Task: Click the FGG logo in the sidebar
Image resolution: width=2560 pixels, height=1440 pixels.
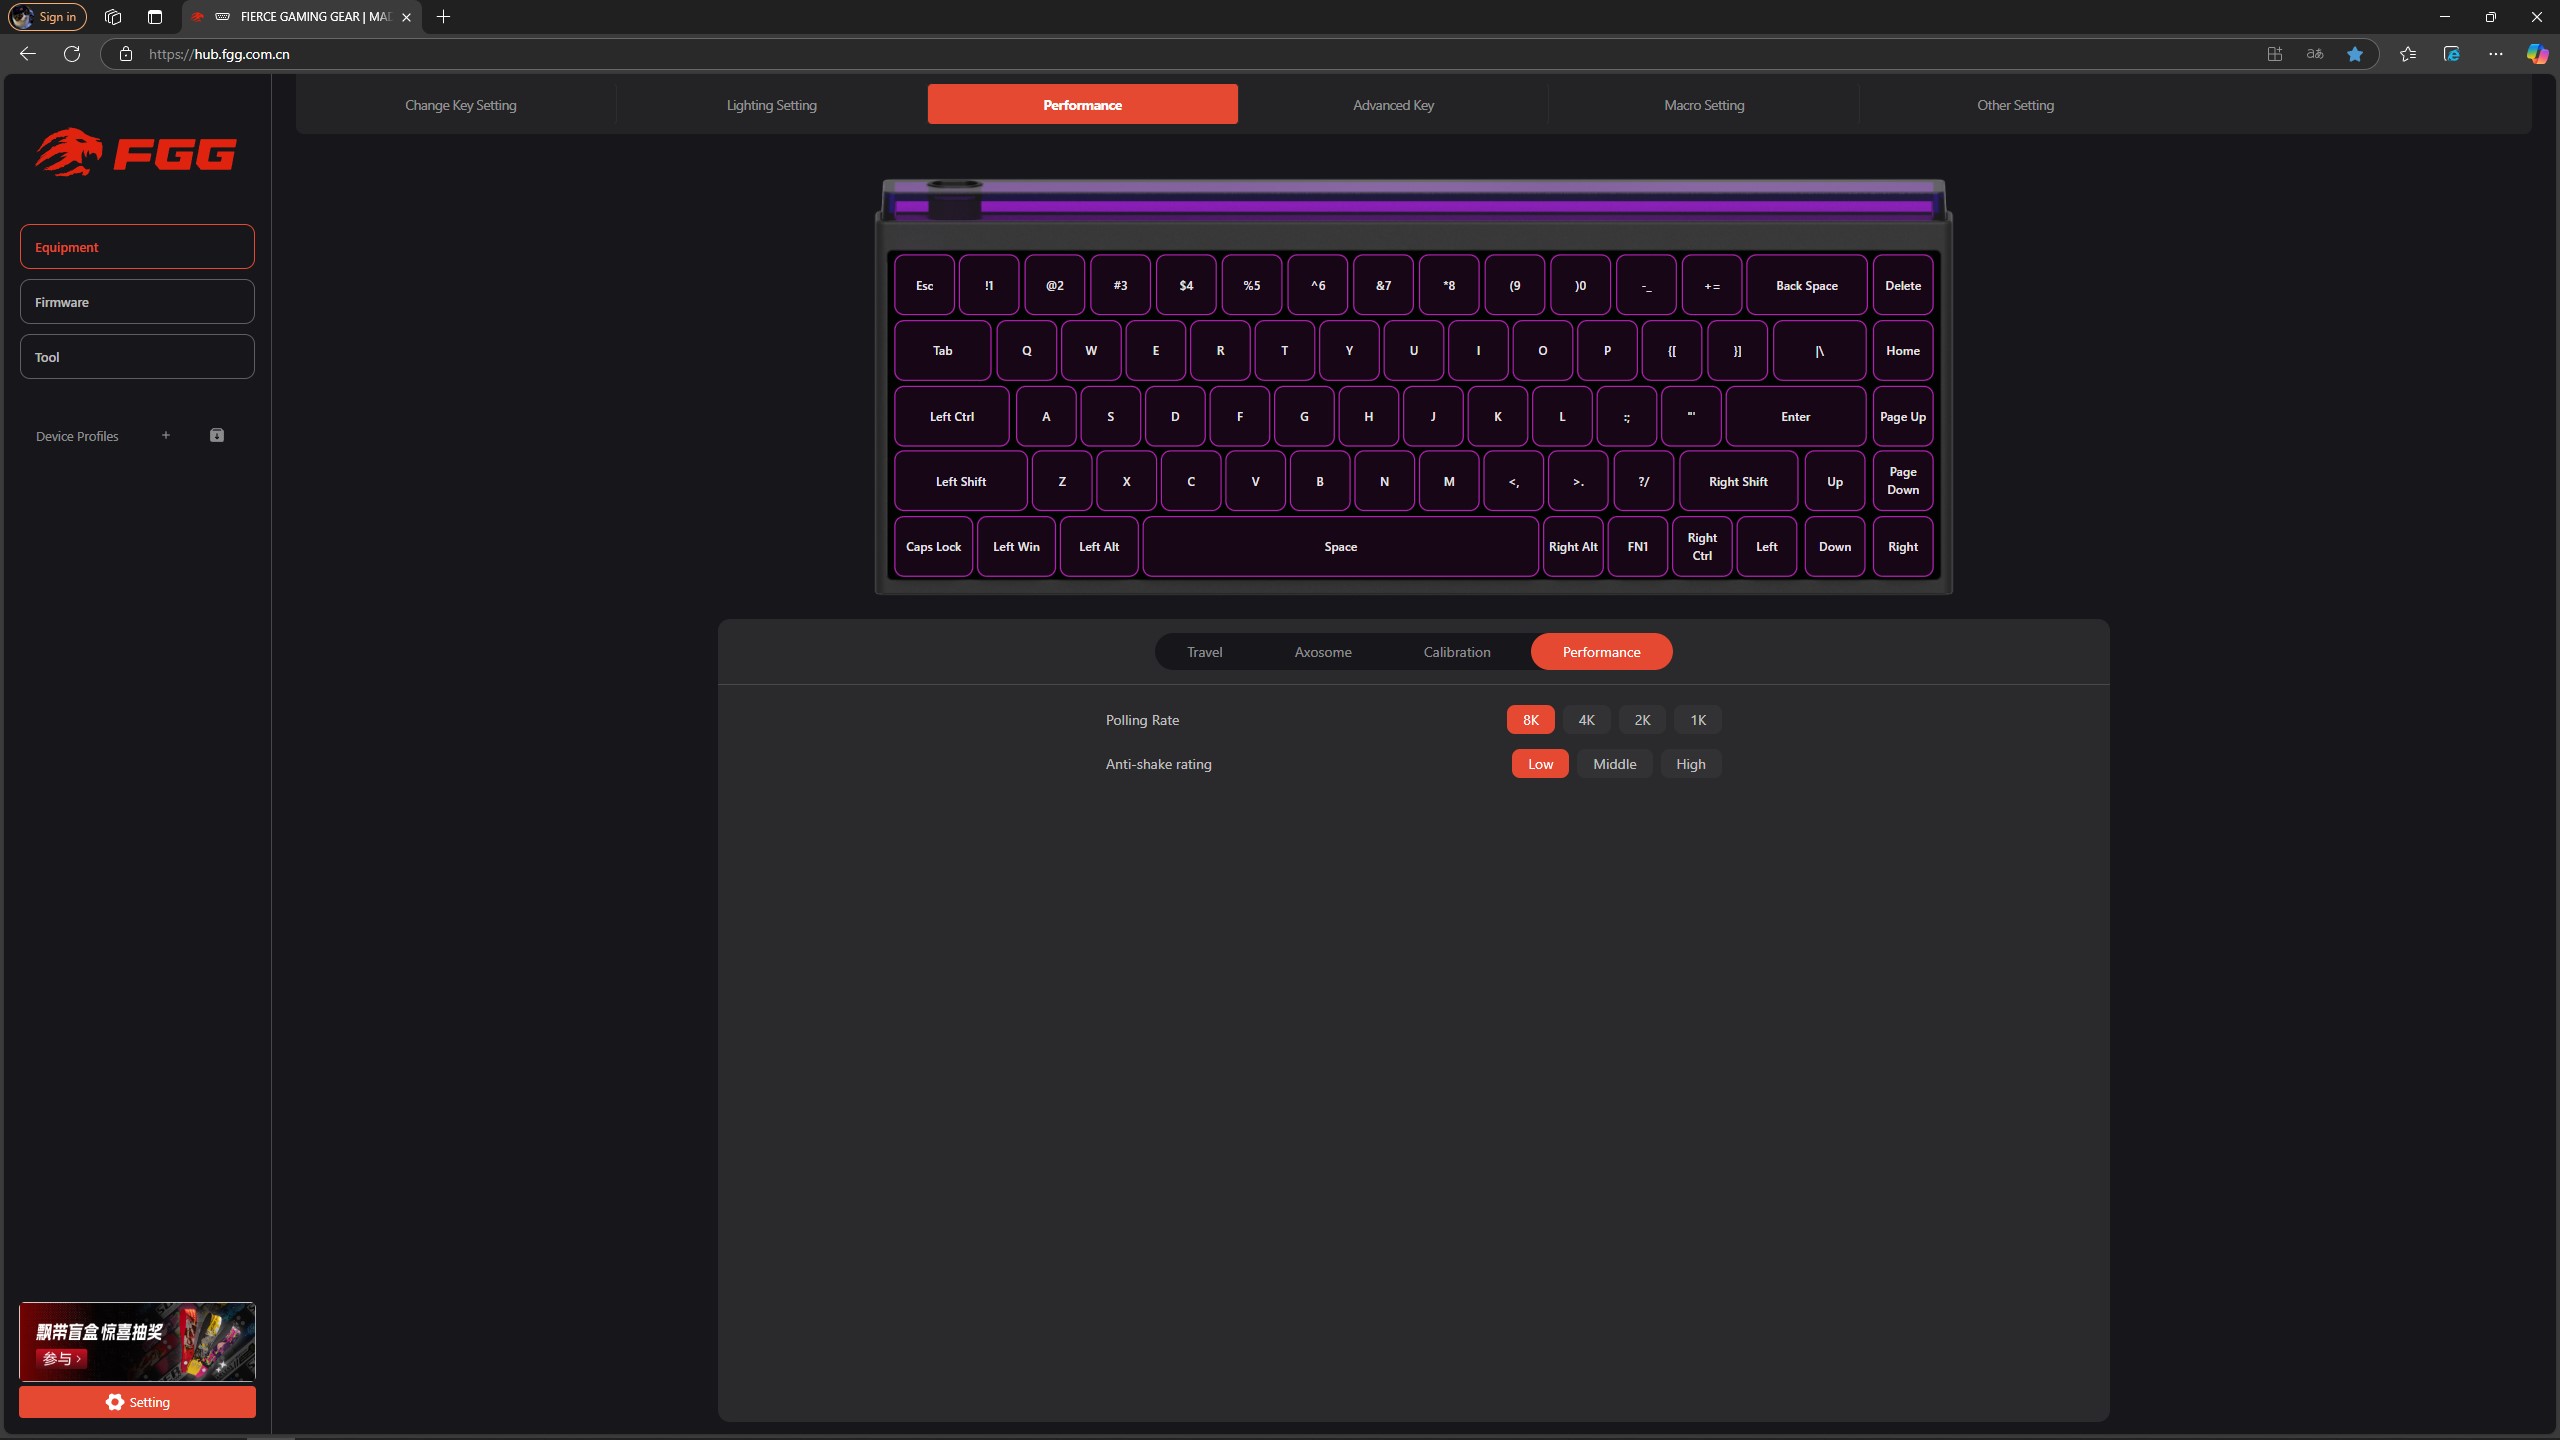Action: click(136, 153)
